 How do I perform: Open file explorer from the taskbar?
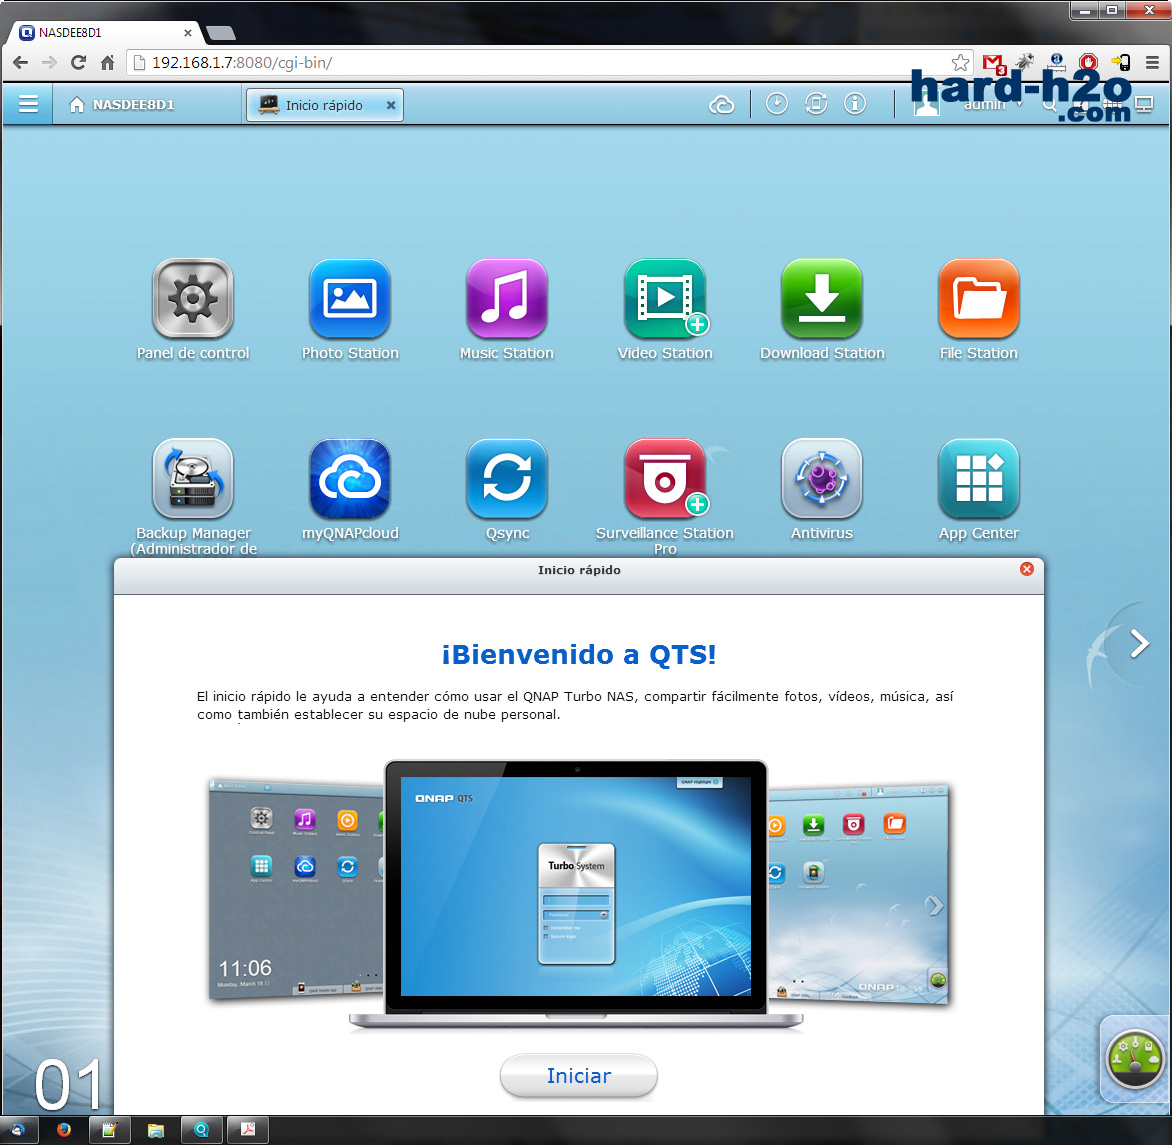pyautogui.click(x=155, y=1129)
